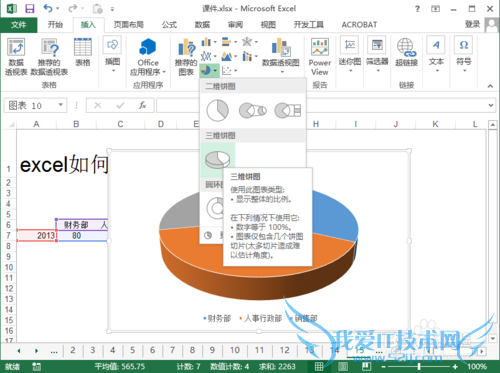Select column A header
Viewport: 500px width, 373px height.
36,124
